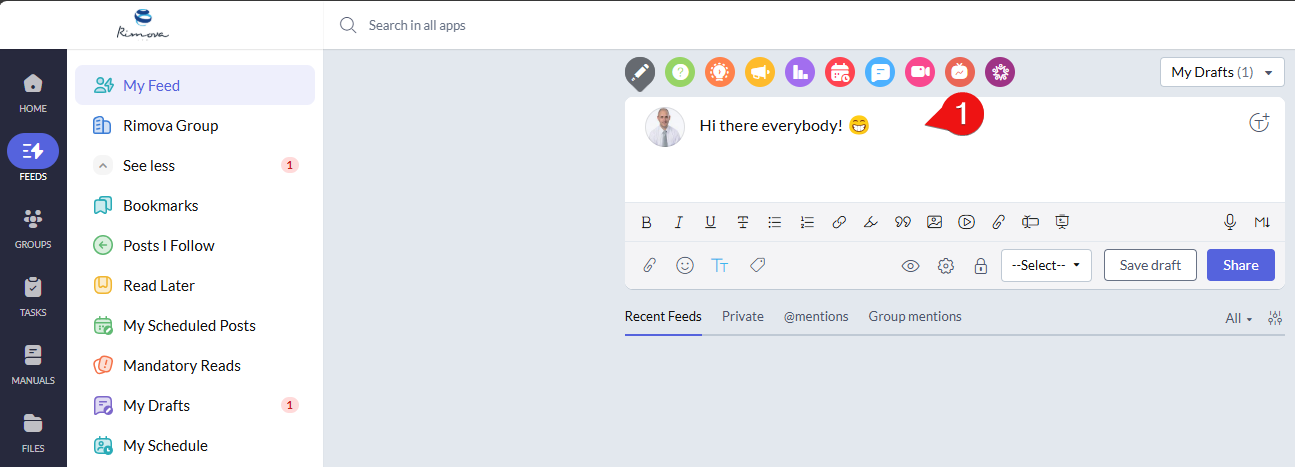
Task: Click the green question post icon
Action: coord(680,72)
